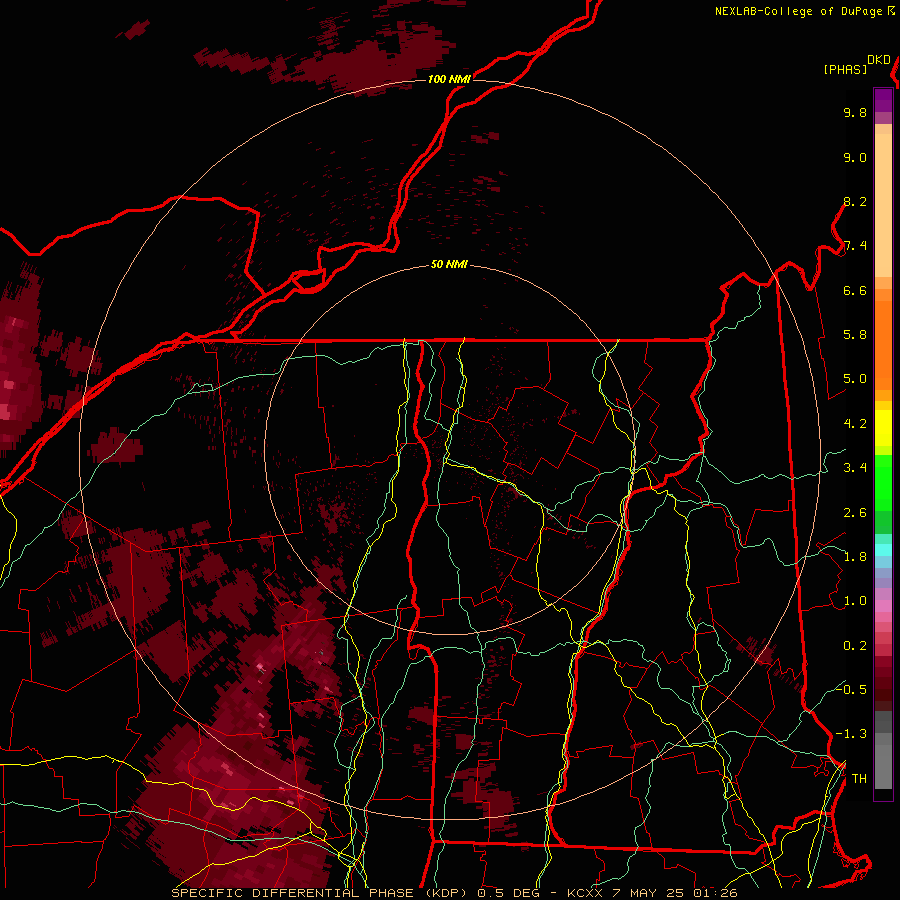Click the 50 NMI range ring label

(x=449, y=264)
